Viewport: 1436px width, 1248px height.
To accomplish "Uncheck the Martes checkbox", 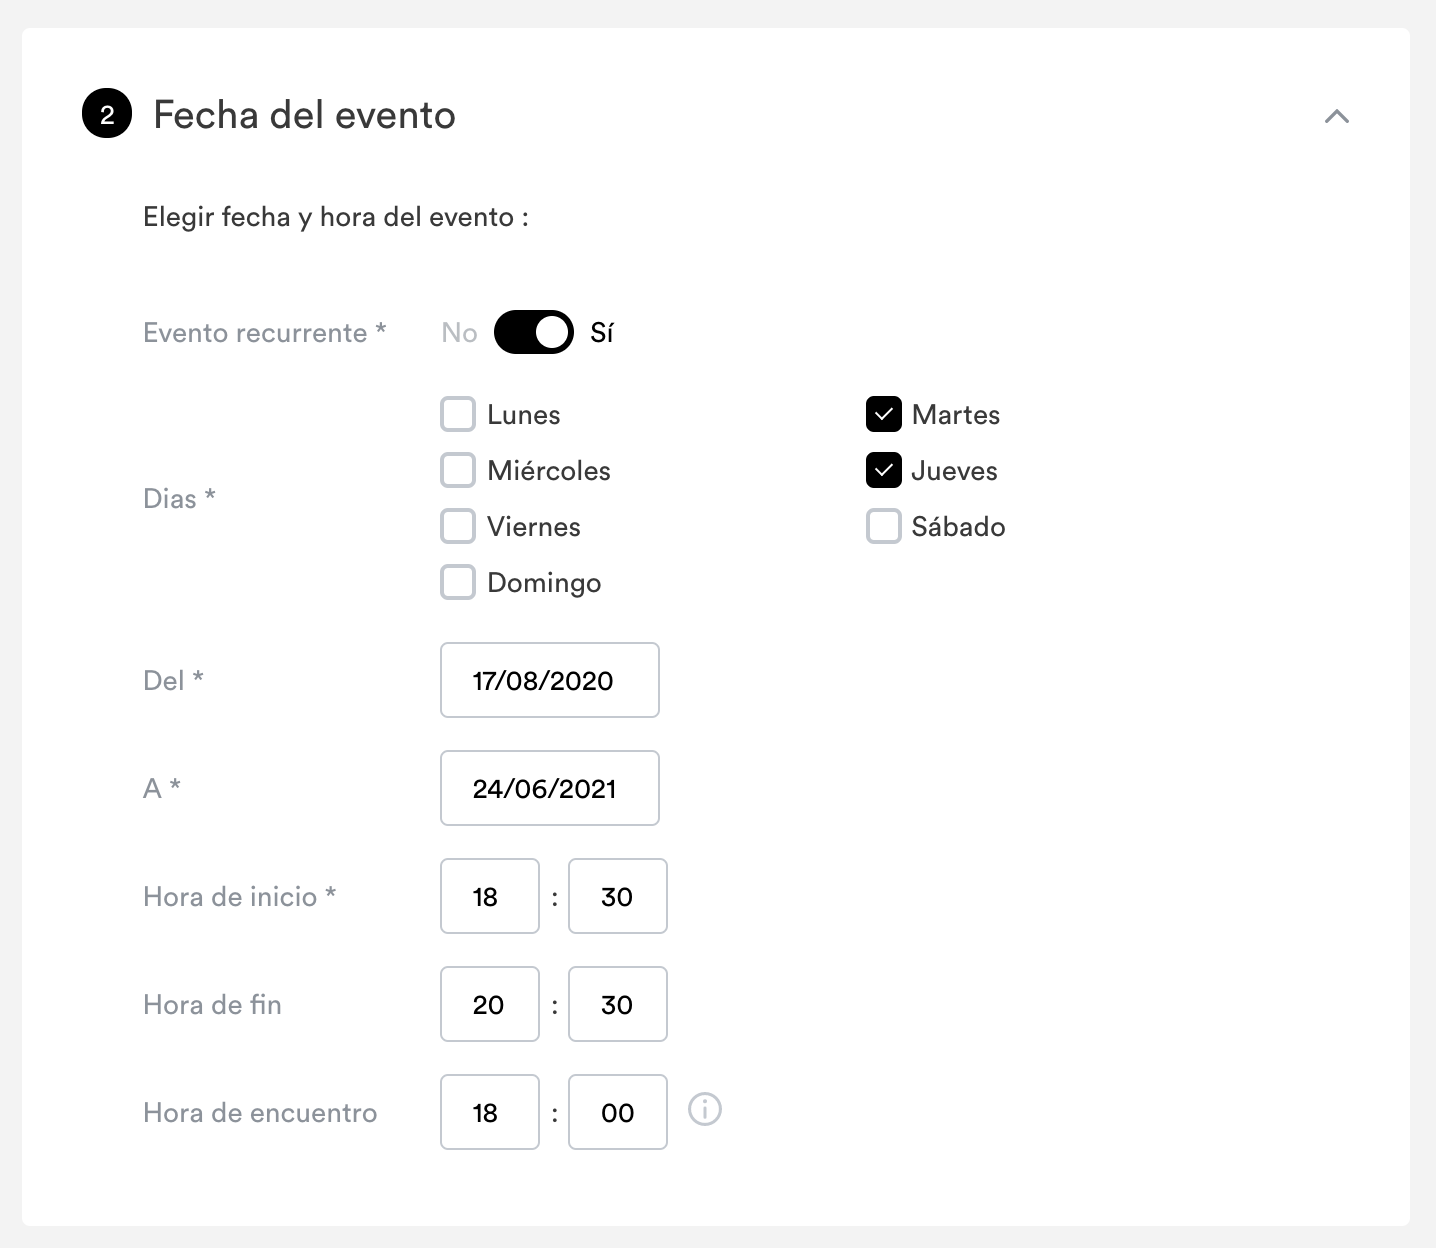I will tap(884, 414).
